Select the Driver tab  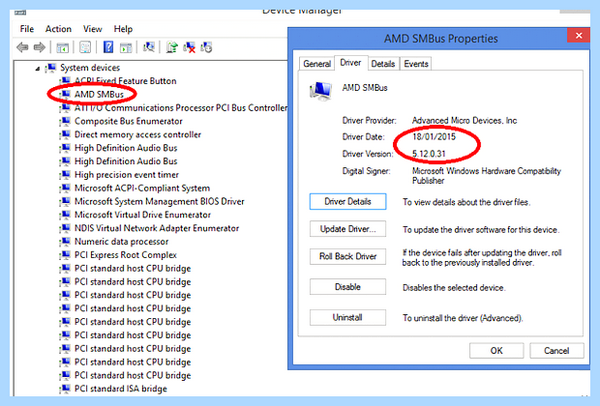pyautogui.click(x=351, y=63)
